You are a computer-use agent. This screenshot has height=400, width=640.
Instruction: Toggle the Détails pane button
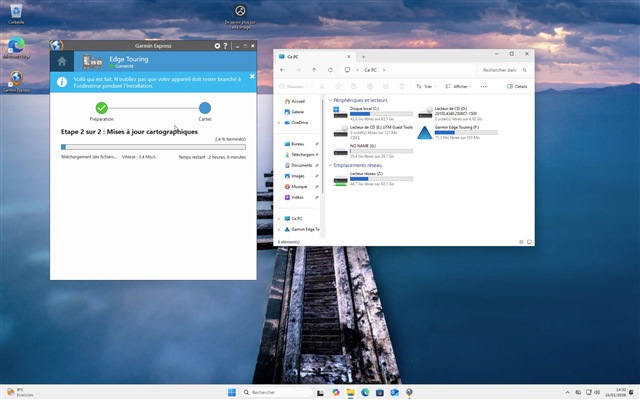point(515,86)
